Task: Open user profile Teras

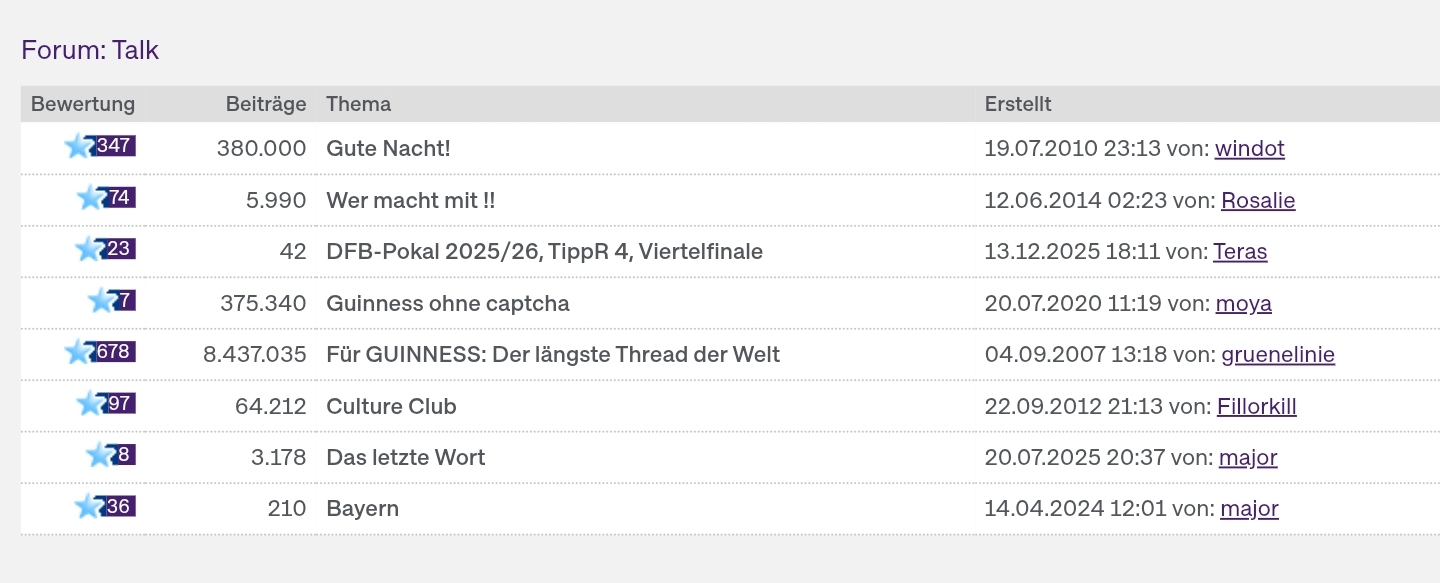Action: 1240,252
